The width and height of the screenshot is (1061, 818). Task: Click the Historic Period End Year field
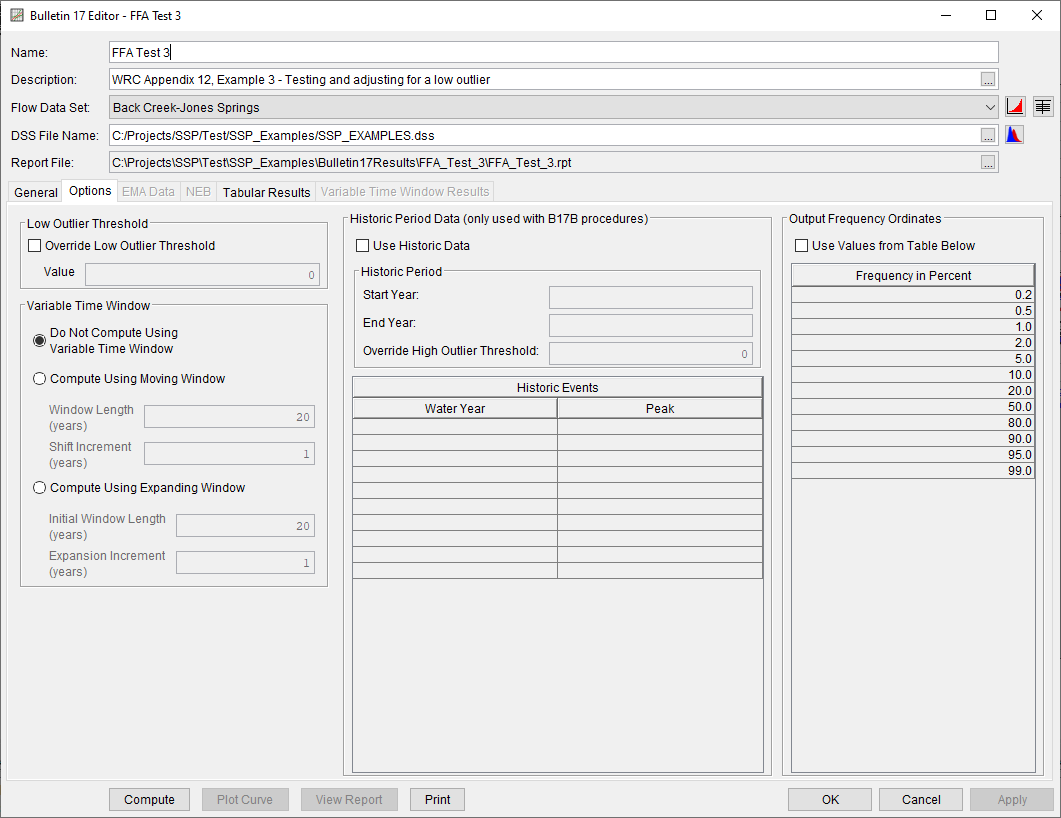tap(650, 325)
